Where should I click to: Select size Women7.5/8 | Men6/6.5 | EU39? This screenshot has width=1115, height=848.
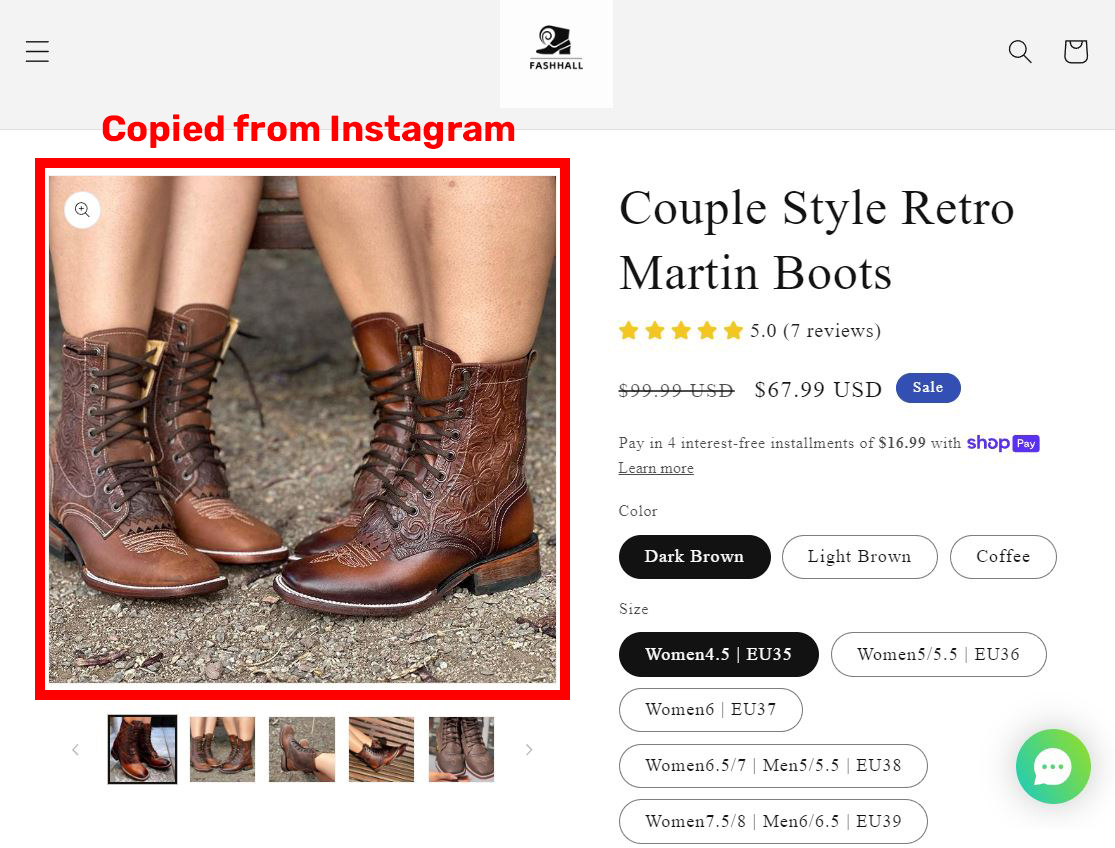[x=773, y=821]
